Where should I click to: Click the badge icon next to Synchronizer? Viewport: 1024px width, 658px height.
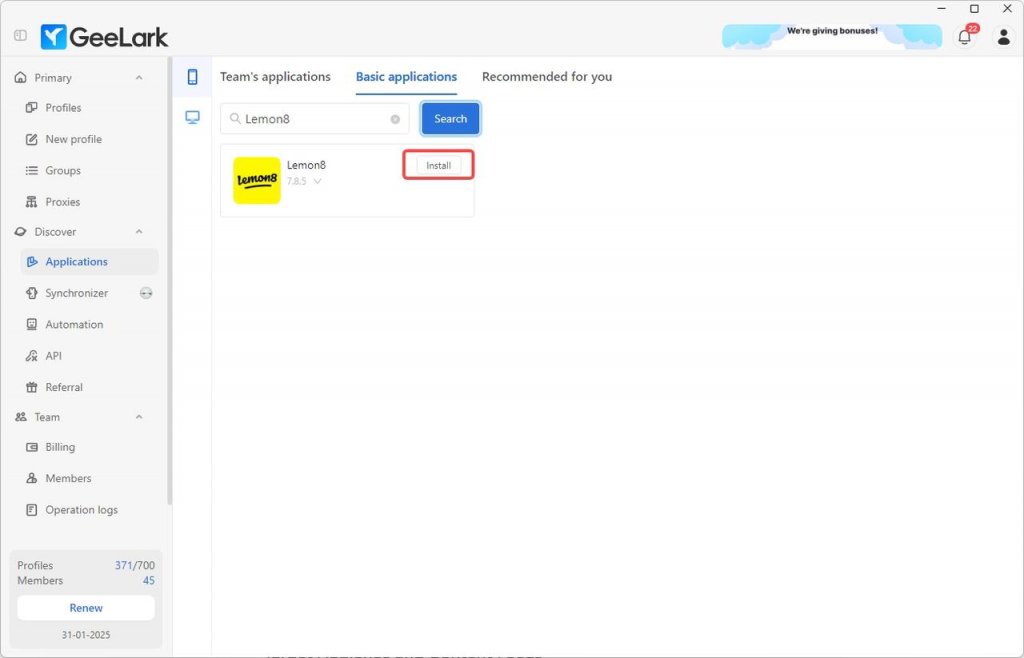[146, 293]
